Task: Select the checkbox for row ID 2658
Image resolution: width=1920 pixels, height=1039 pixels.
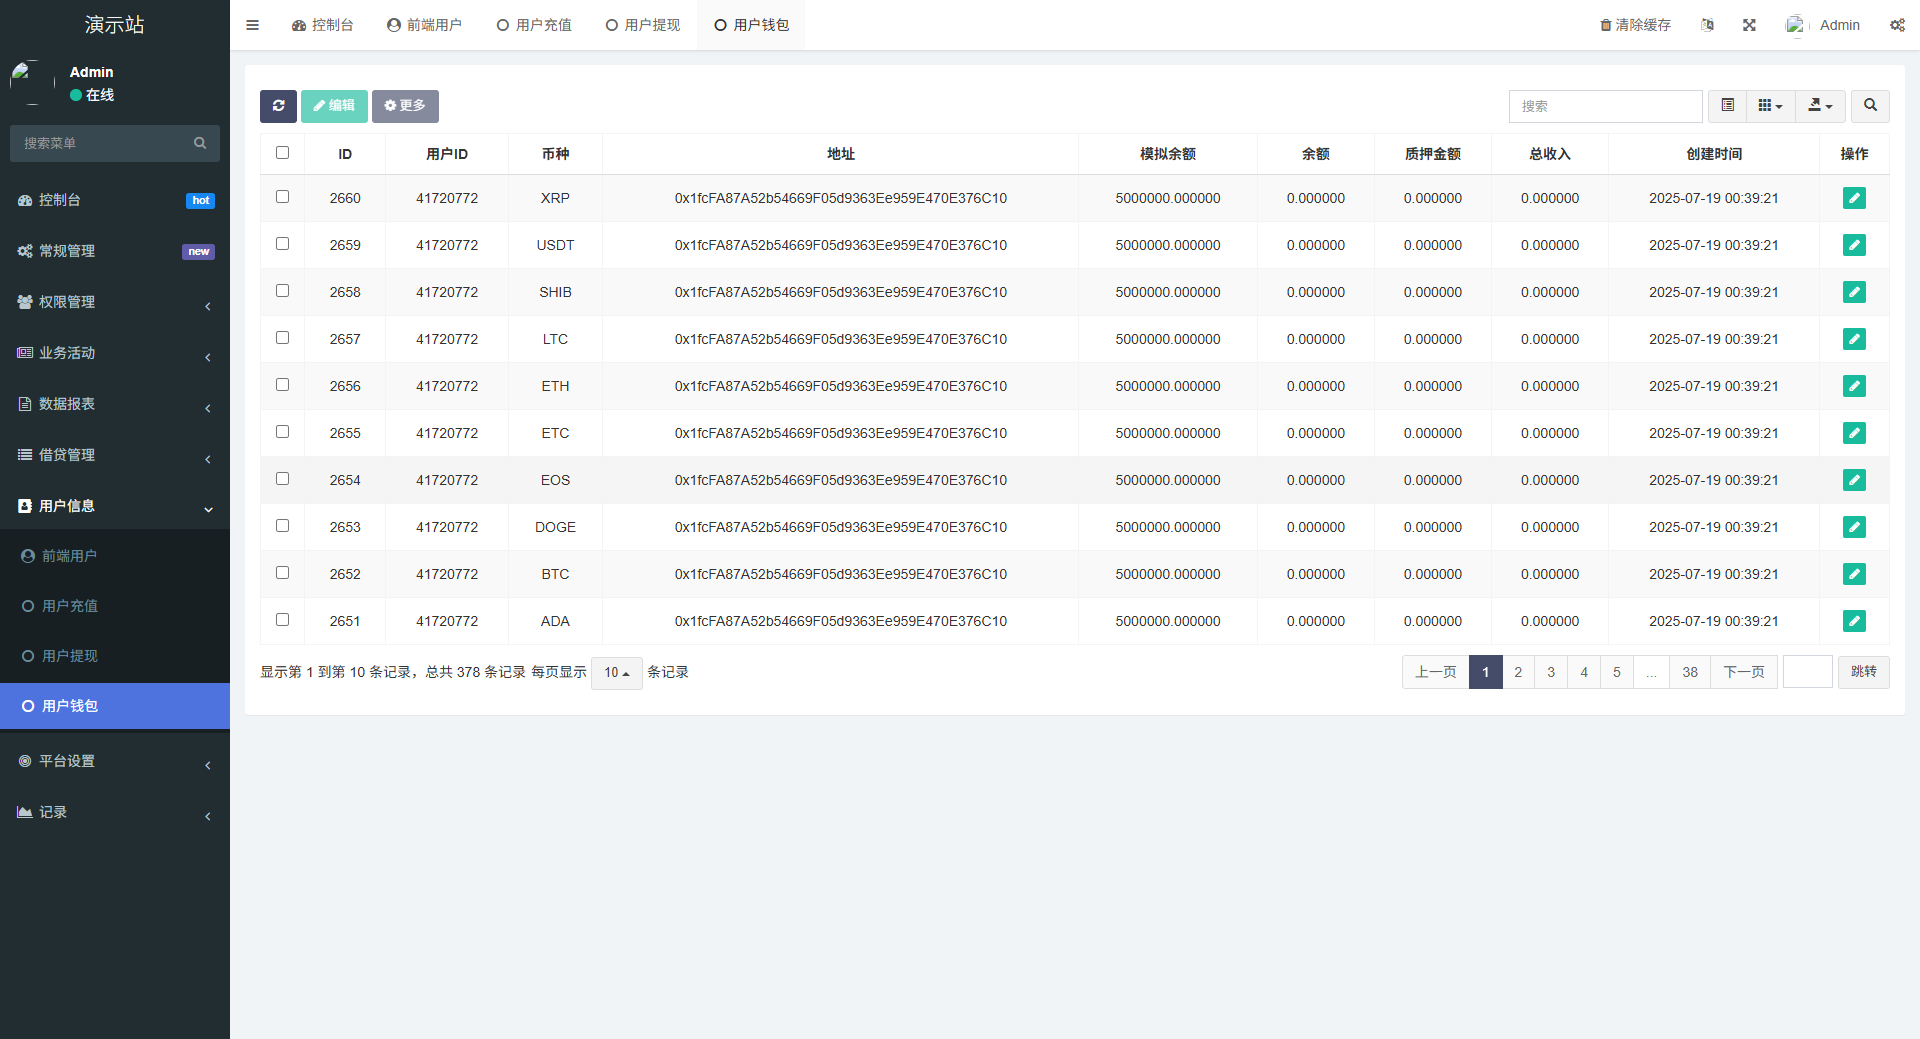Action: 282,290
